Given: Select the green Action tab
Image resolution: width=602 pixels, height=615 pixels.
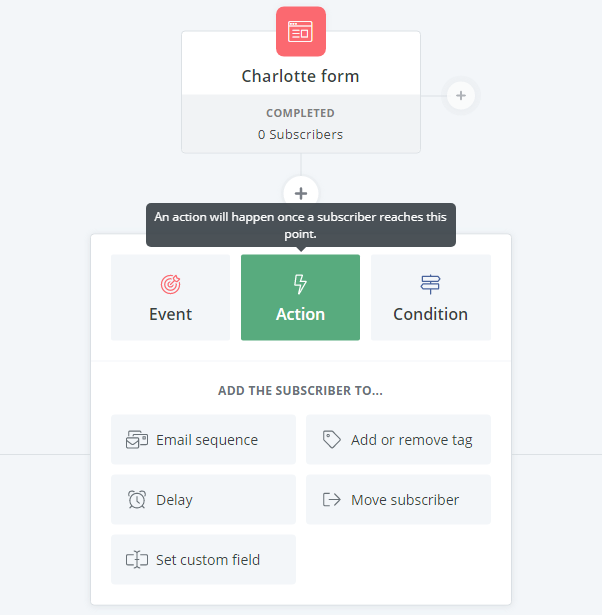Looking at the screenshot, I should (301, 298).
